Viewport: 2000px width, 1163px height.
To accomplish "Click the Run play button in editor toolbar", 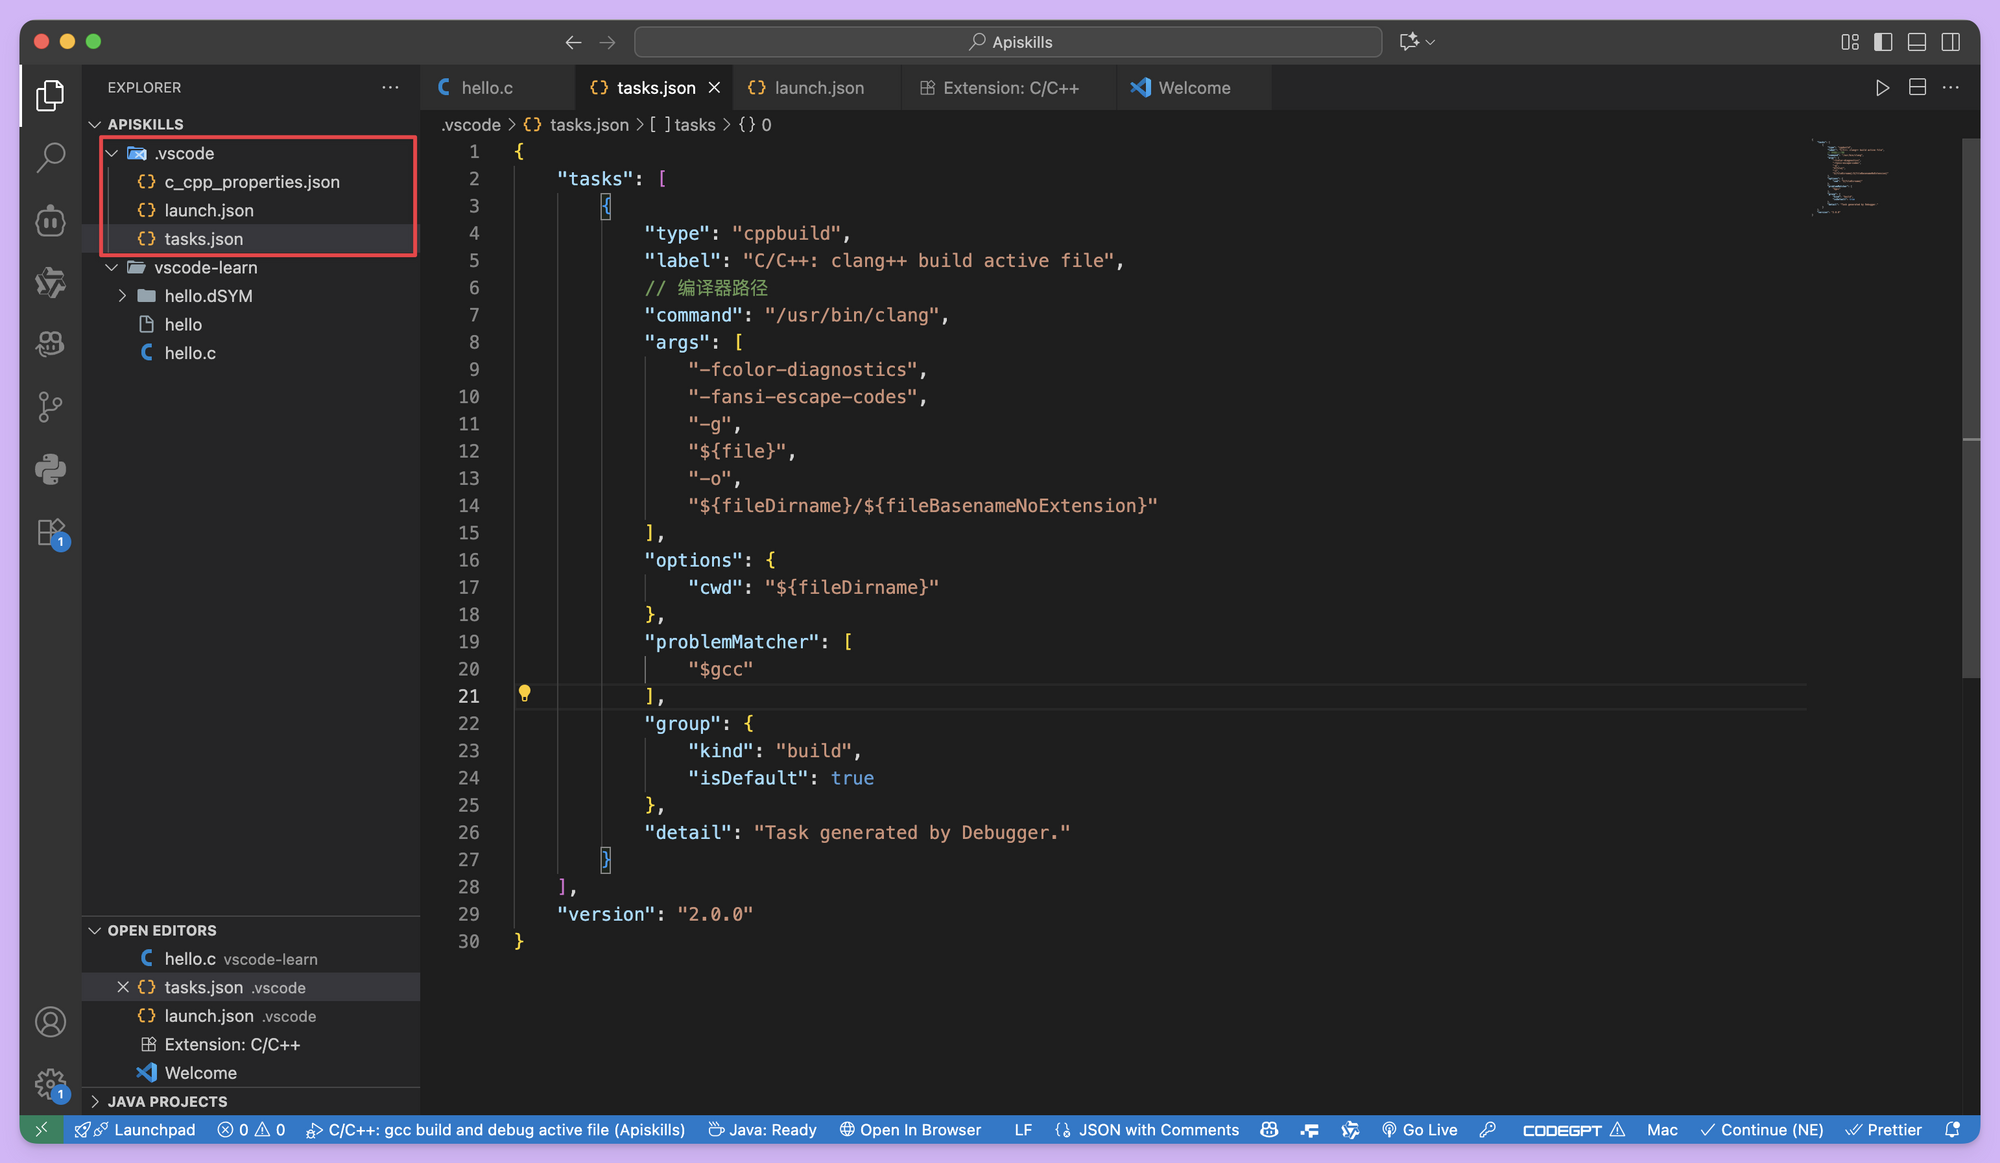I will tap(1882, 88).
